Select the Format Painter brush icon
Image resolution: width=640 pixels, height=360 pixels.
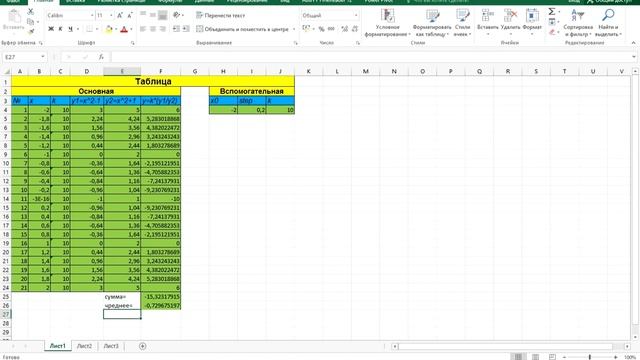pyautogui.click(x=31, y=31)
